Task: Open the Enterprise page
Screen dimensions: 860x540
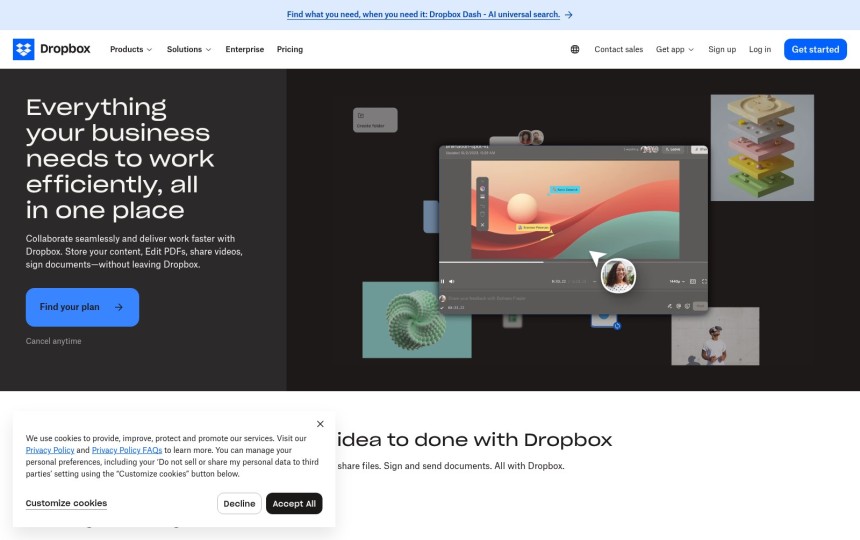Action: (x=245, y=49)
